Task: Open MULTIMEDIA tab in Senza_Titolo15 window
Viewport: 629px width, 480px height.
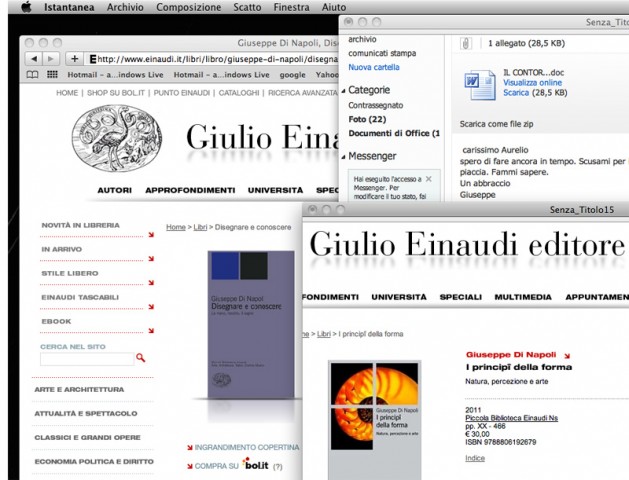Action: pos(523,297)
